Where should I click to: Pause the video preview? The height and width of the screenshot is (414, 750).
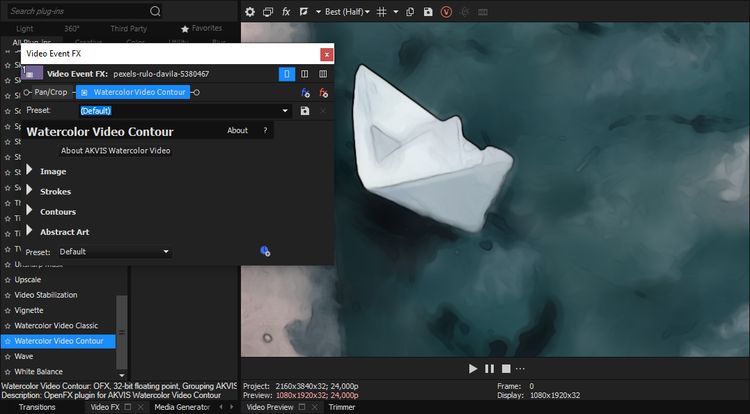point(489,369)
